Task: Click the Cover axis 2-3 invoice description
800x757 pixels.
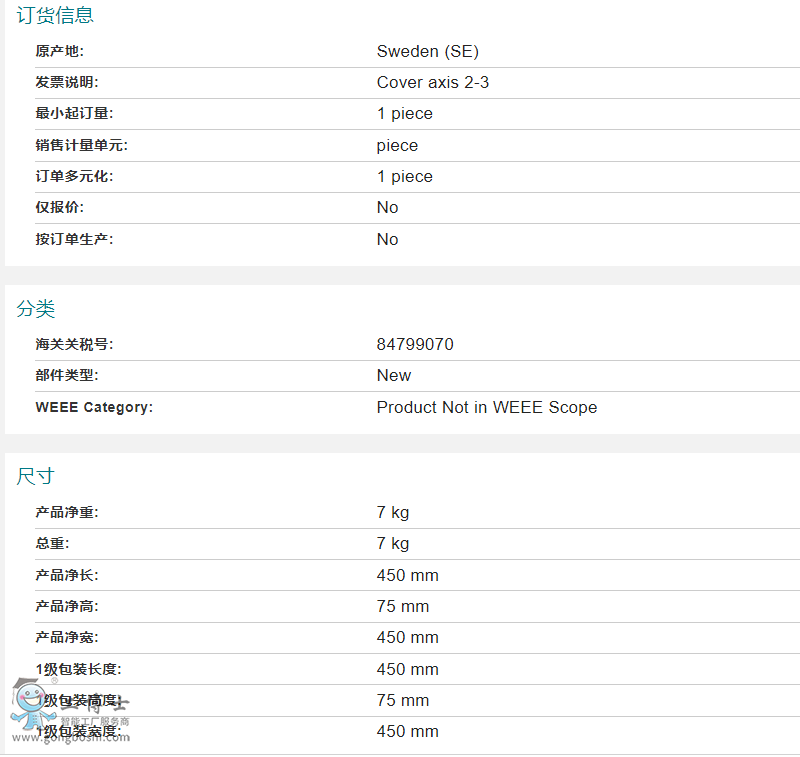Action: [x=432, y=82]
